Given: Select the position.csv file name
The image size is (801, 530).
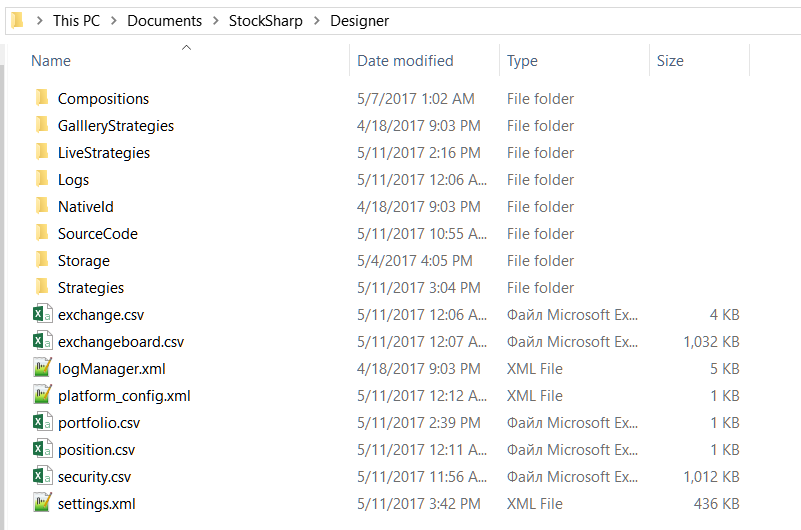Looking at the screenshot, I should click(x=97, y=450).
